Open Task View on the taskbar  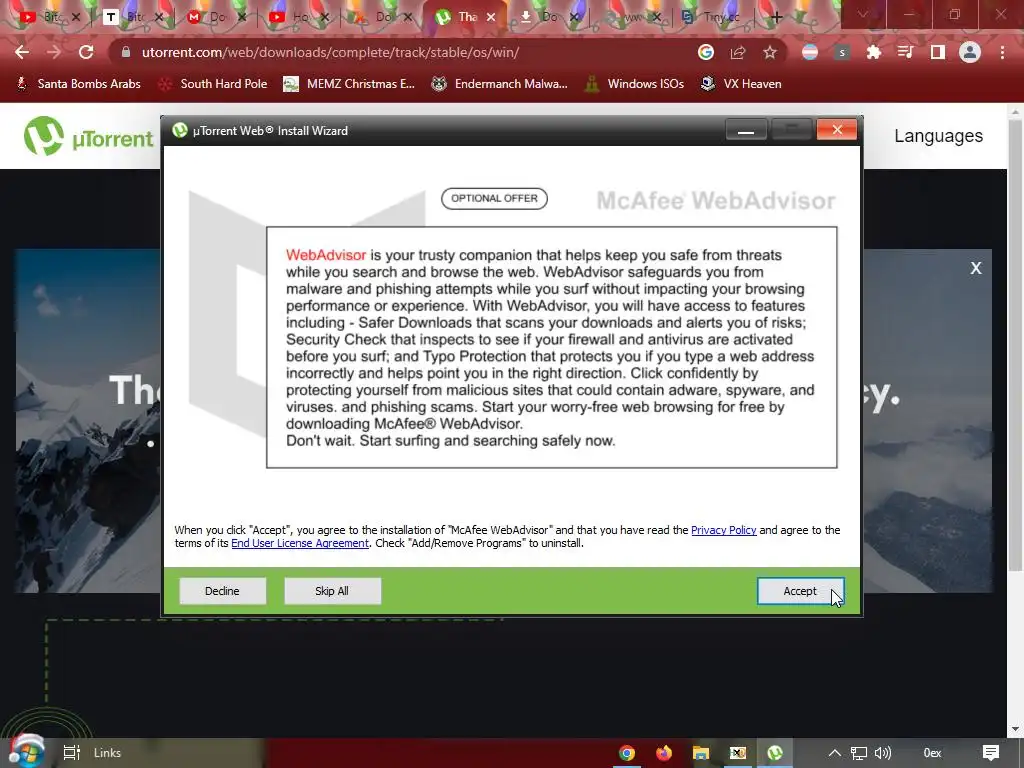[71, 753]
